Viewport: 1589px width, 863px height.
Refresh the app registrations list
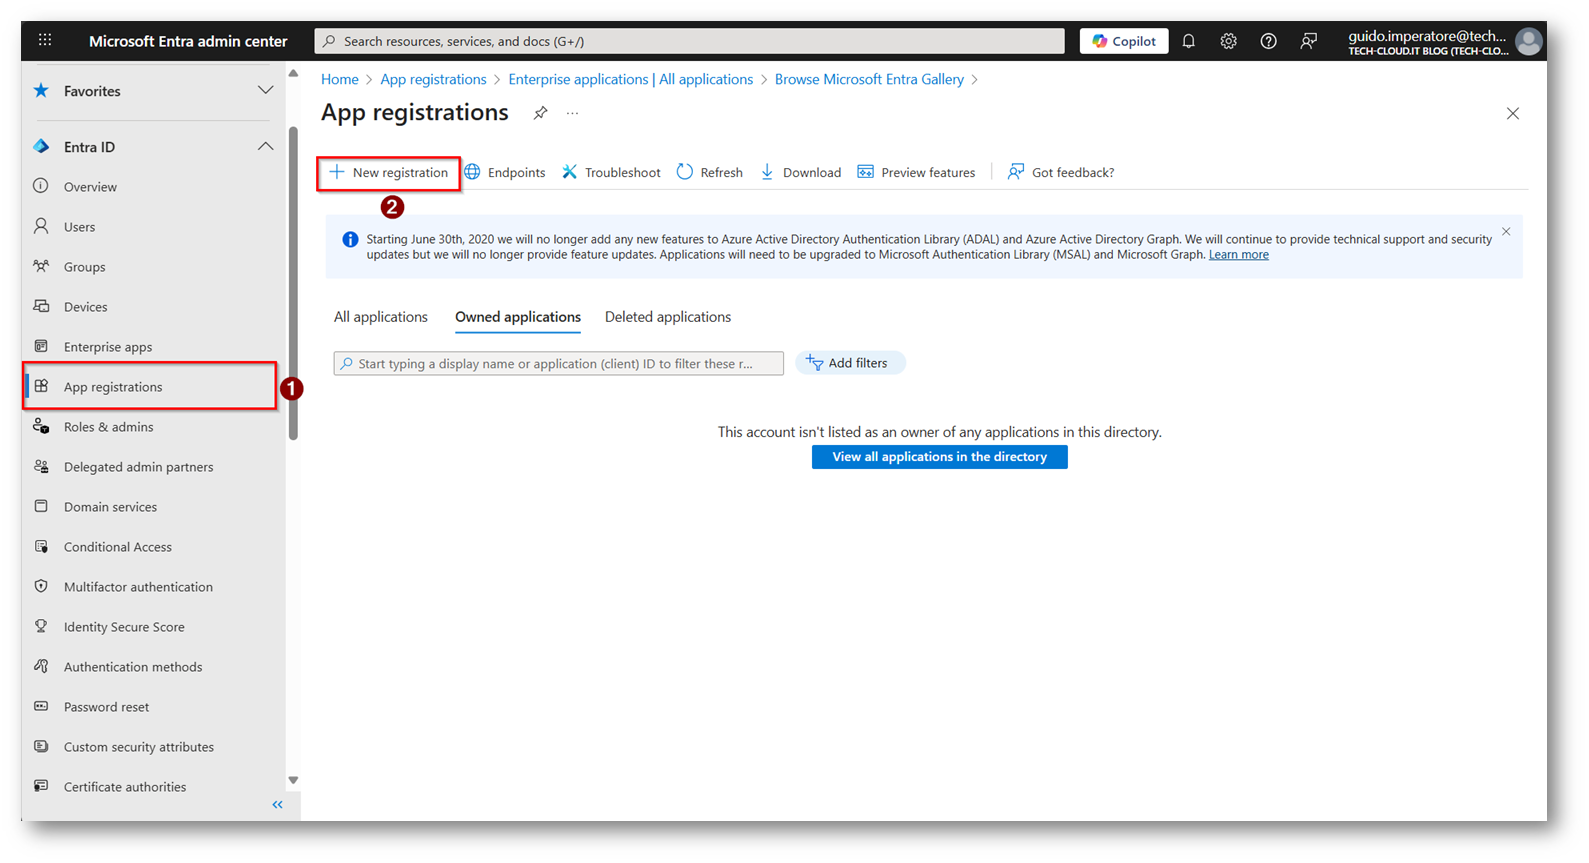coord(710,173)
